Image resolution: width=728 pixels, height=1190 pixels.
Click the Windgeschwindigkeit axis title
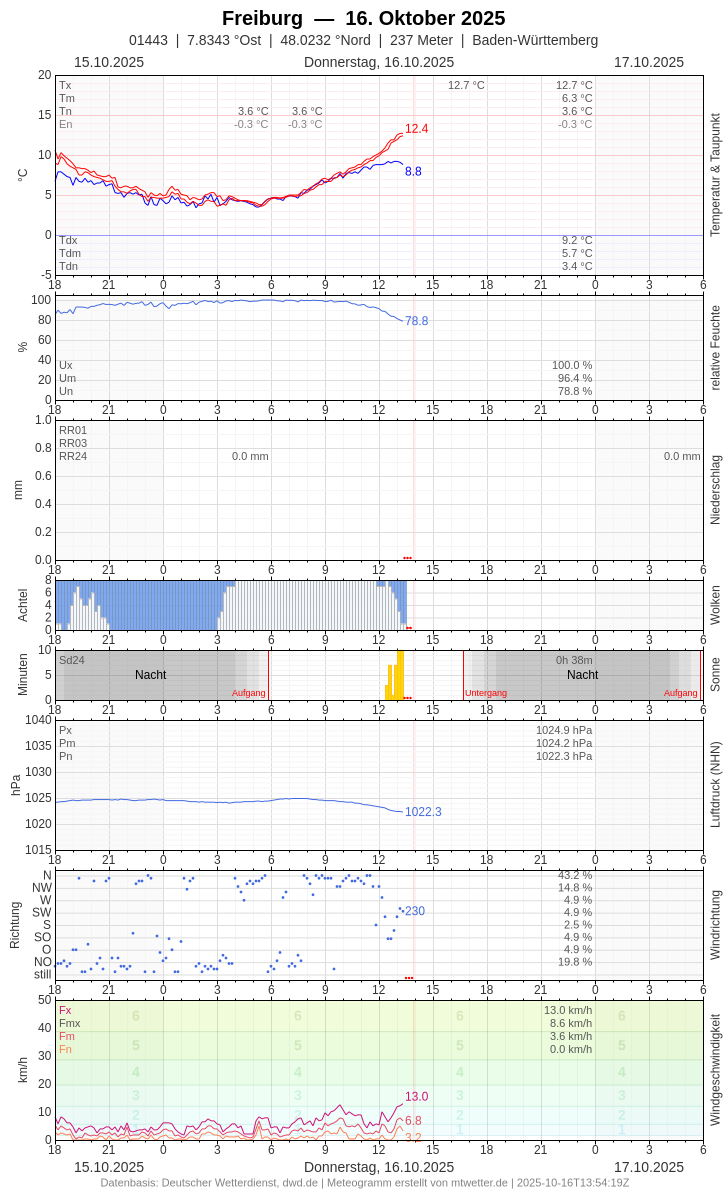coord(715,1070)
